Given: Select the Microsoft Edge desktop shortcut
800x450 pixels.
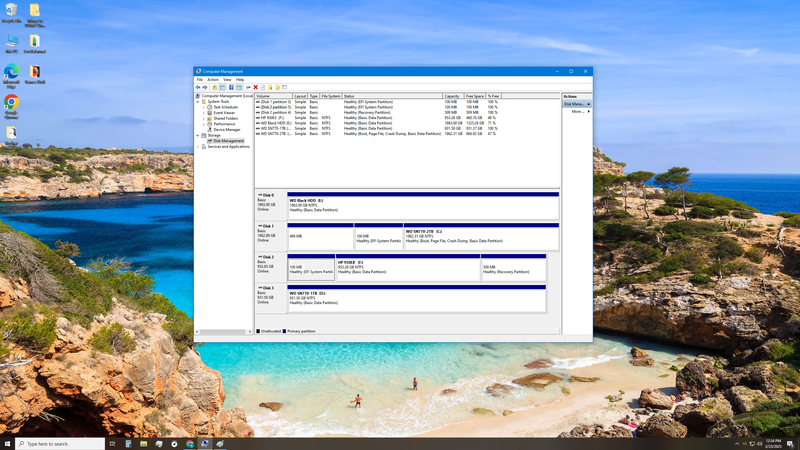Looking at the screenshot, I should click(11, 76).
